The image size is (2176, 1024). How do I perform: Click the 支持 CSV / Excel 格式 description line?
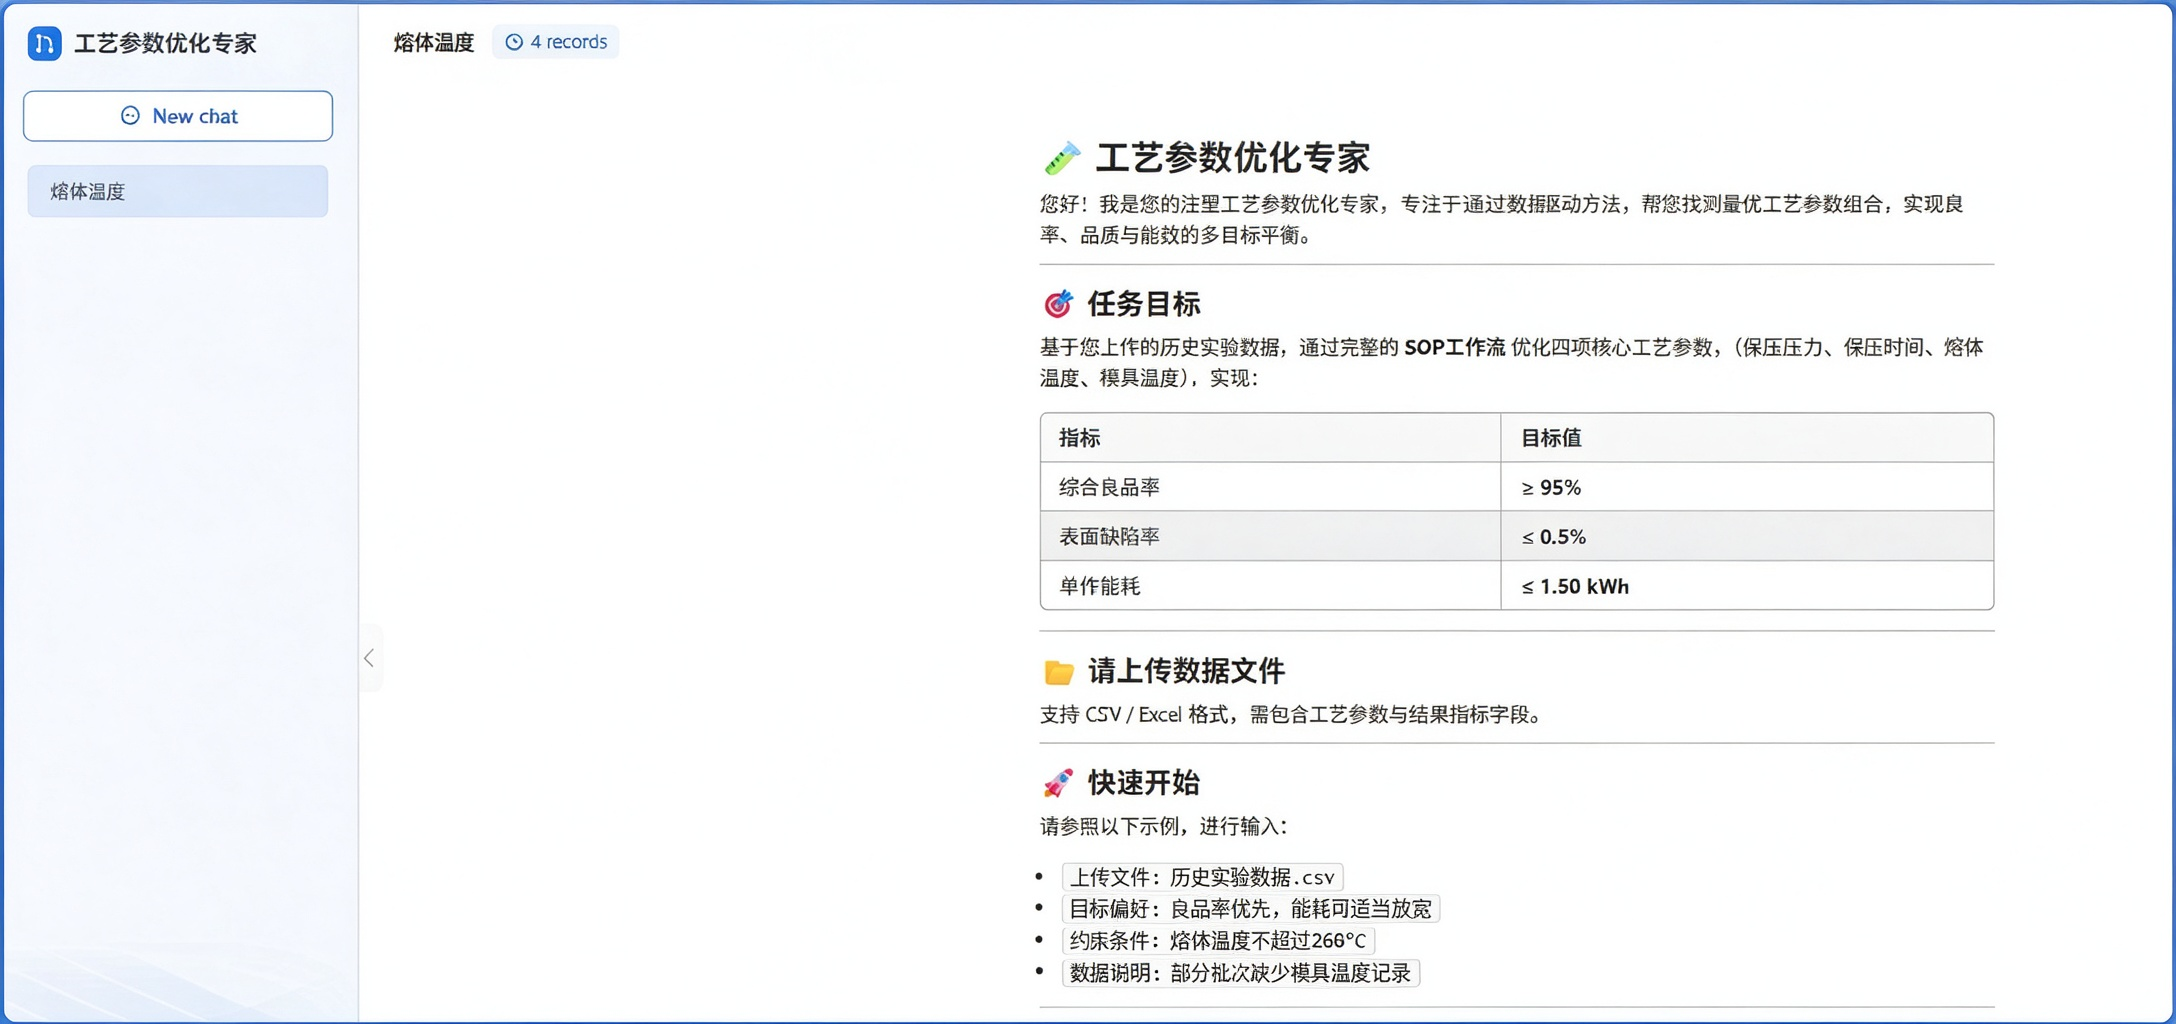click(x=1295, y=714)
